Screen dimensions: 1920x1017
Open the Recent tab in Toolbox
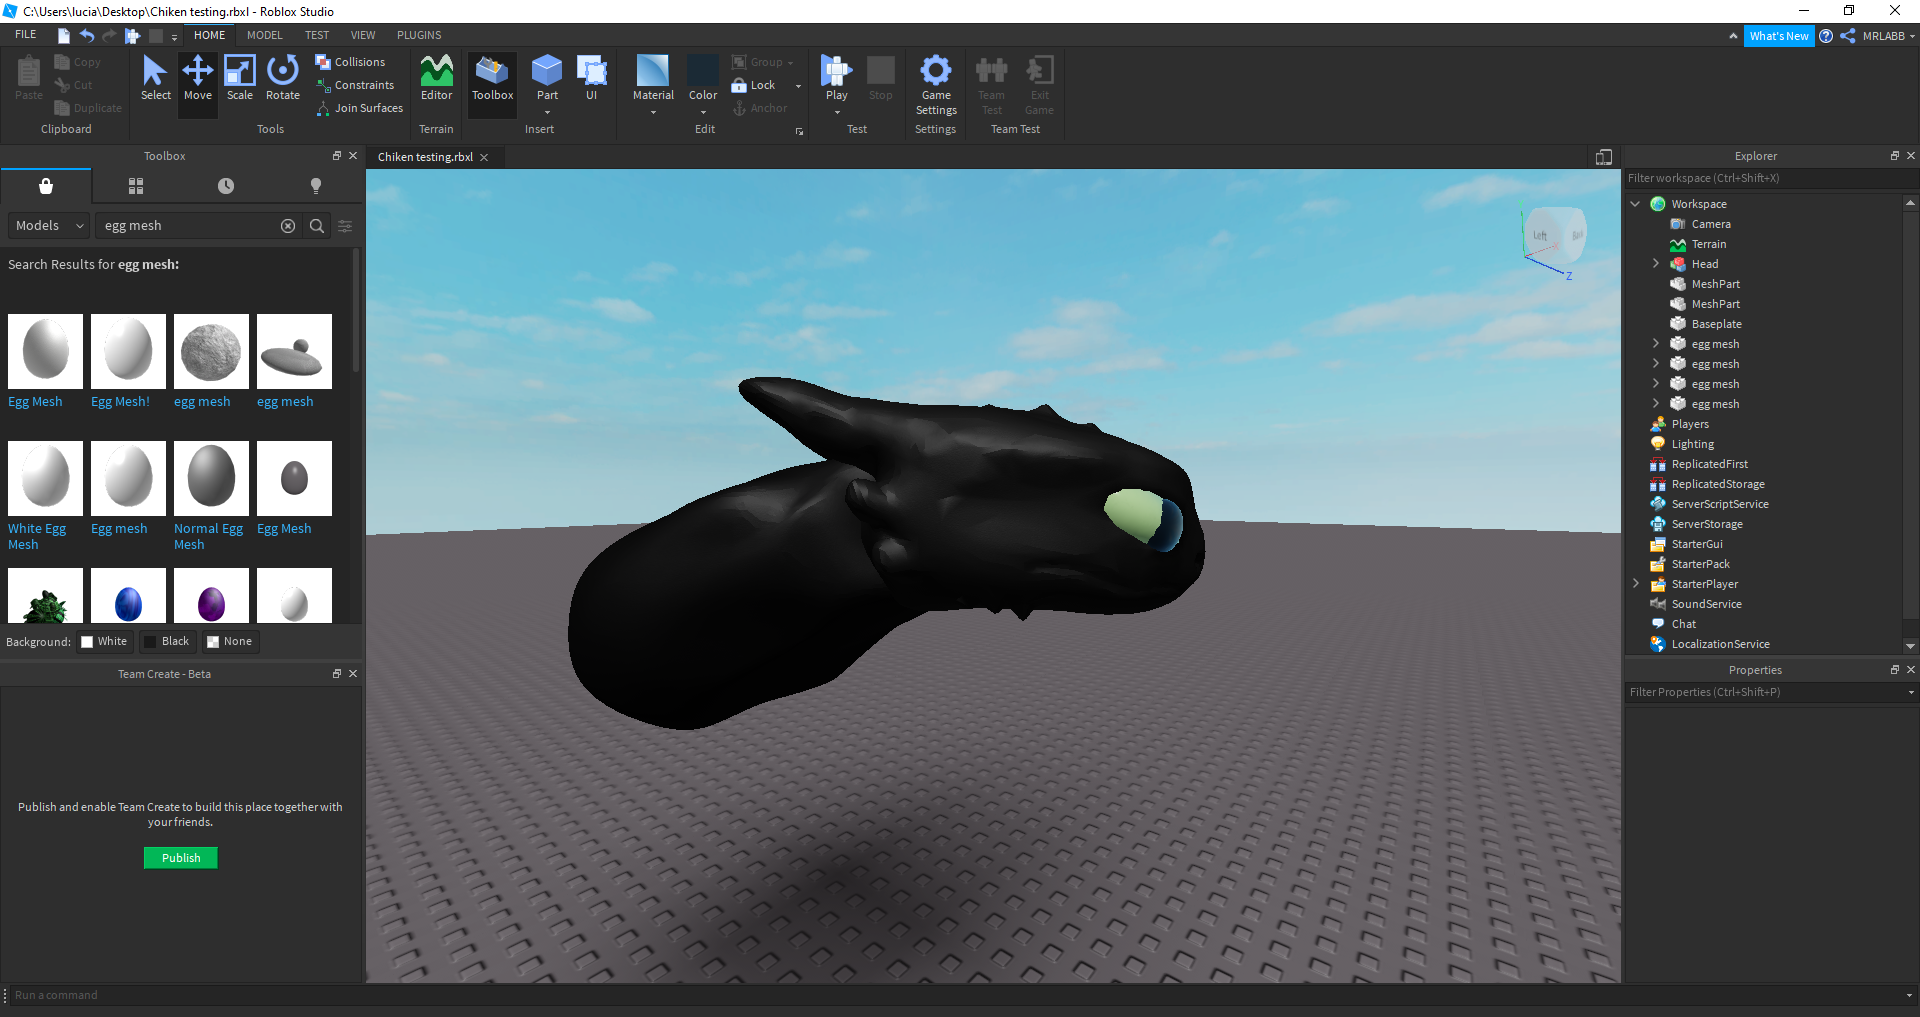pyautogui.click(x=226, y=186)
